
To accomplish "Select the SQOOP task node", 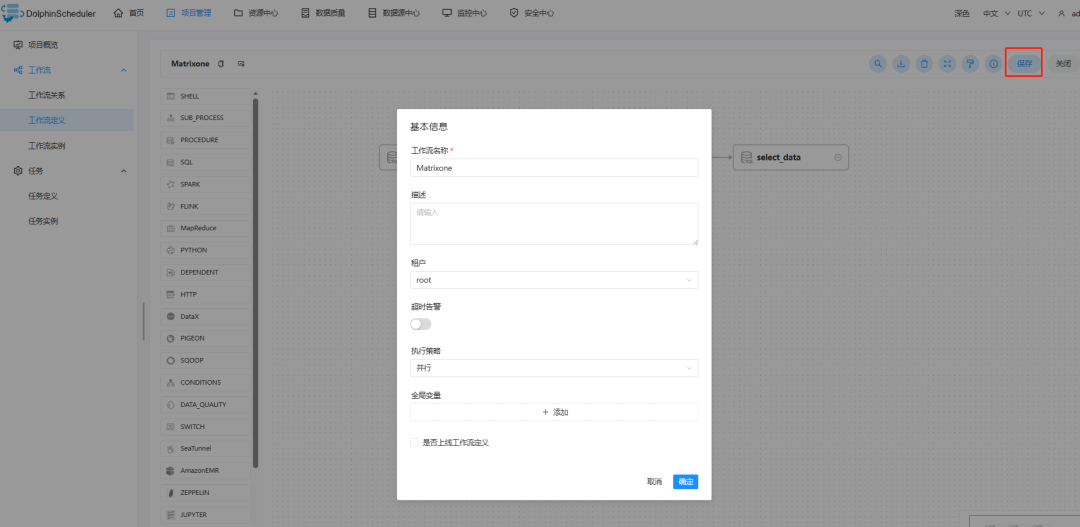I will [x=205, y=360].
